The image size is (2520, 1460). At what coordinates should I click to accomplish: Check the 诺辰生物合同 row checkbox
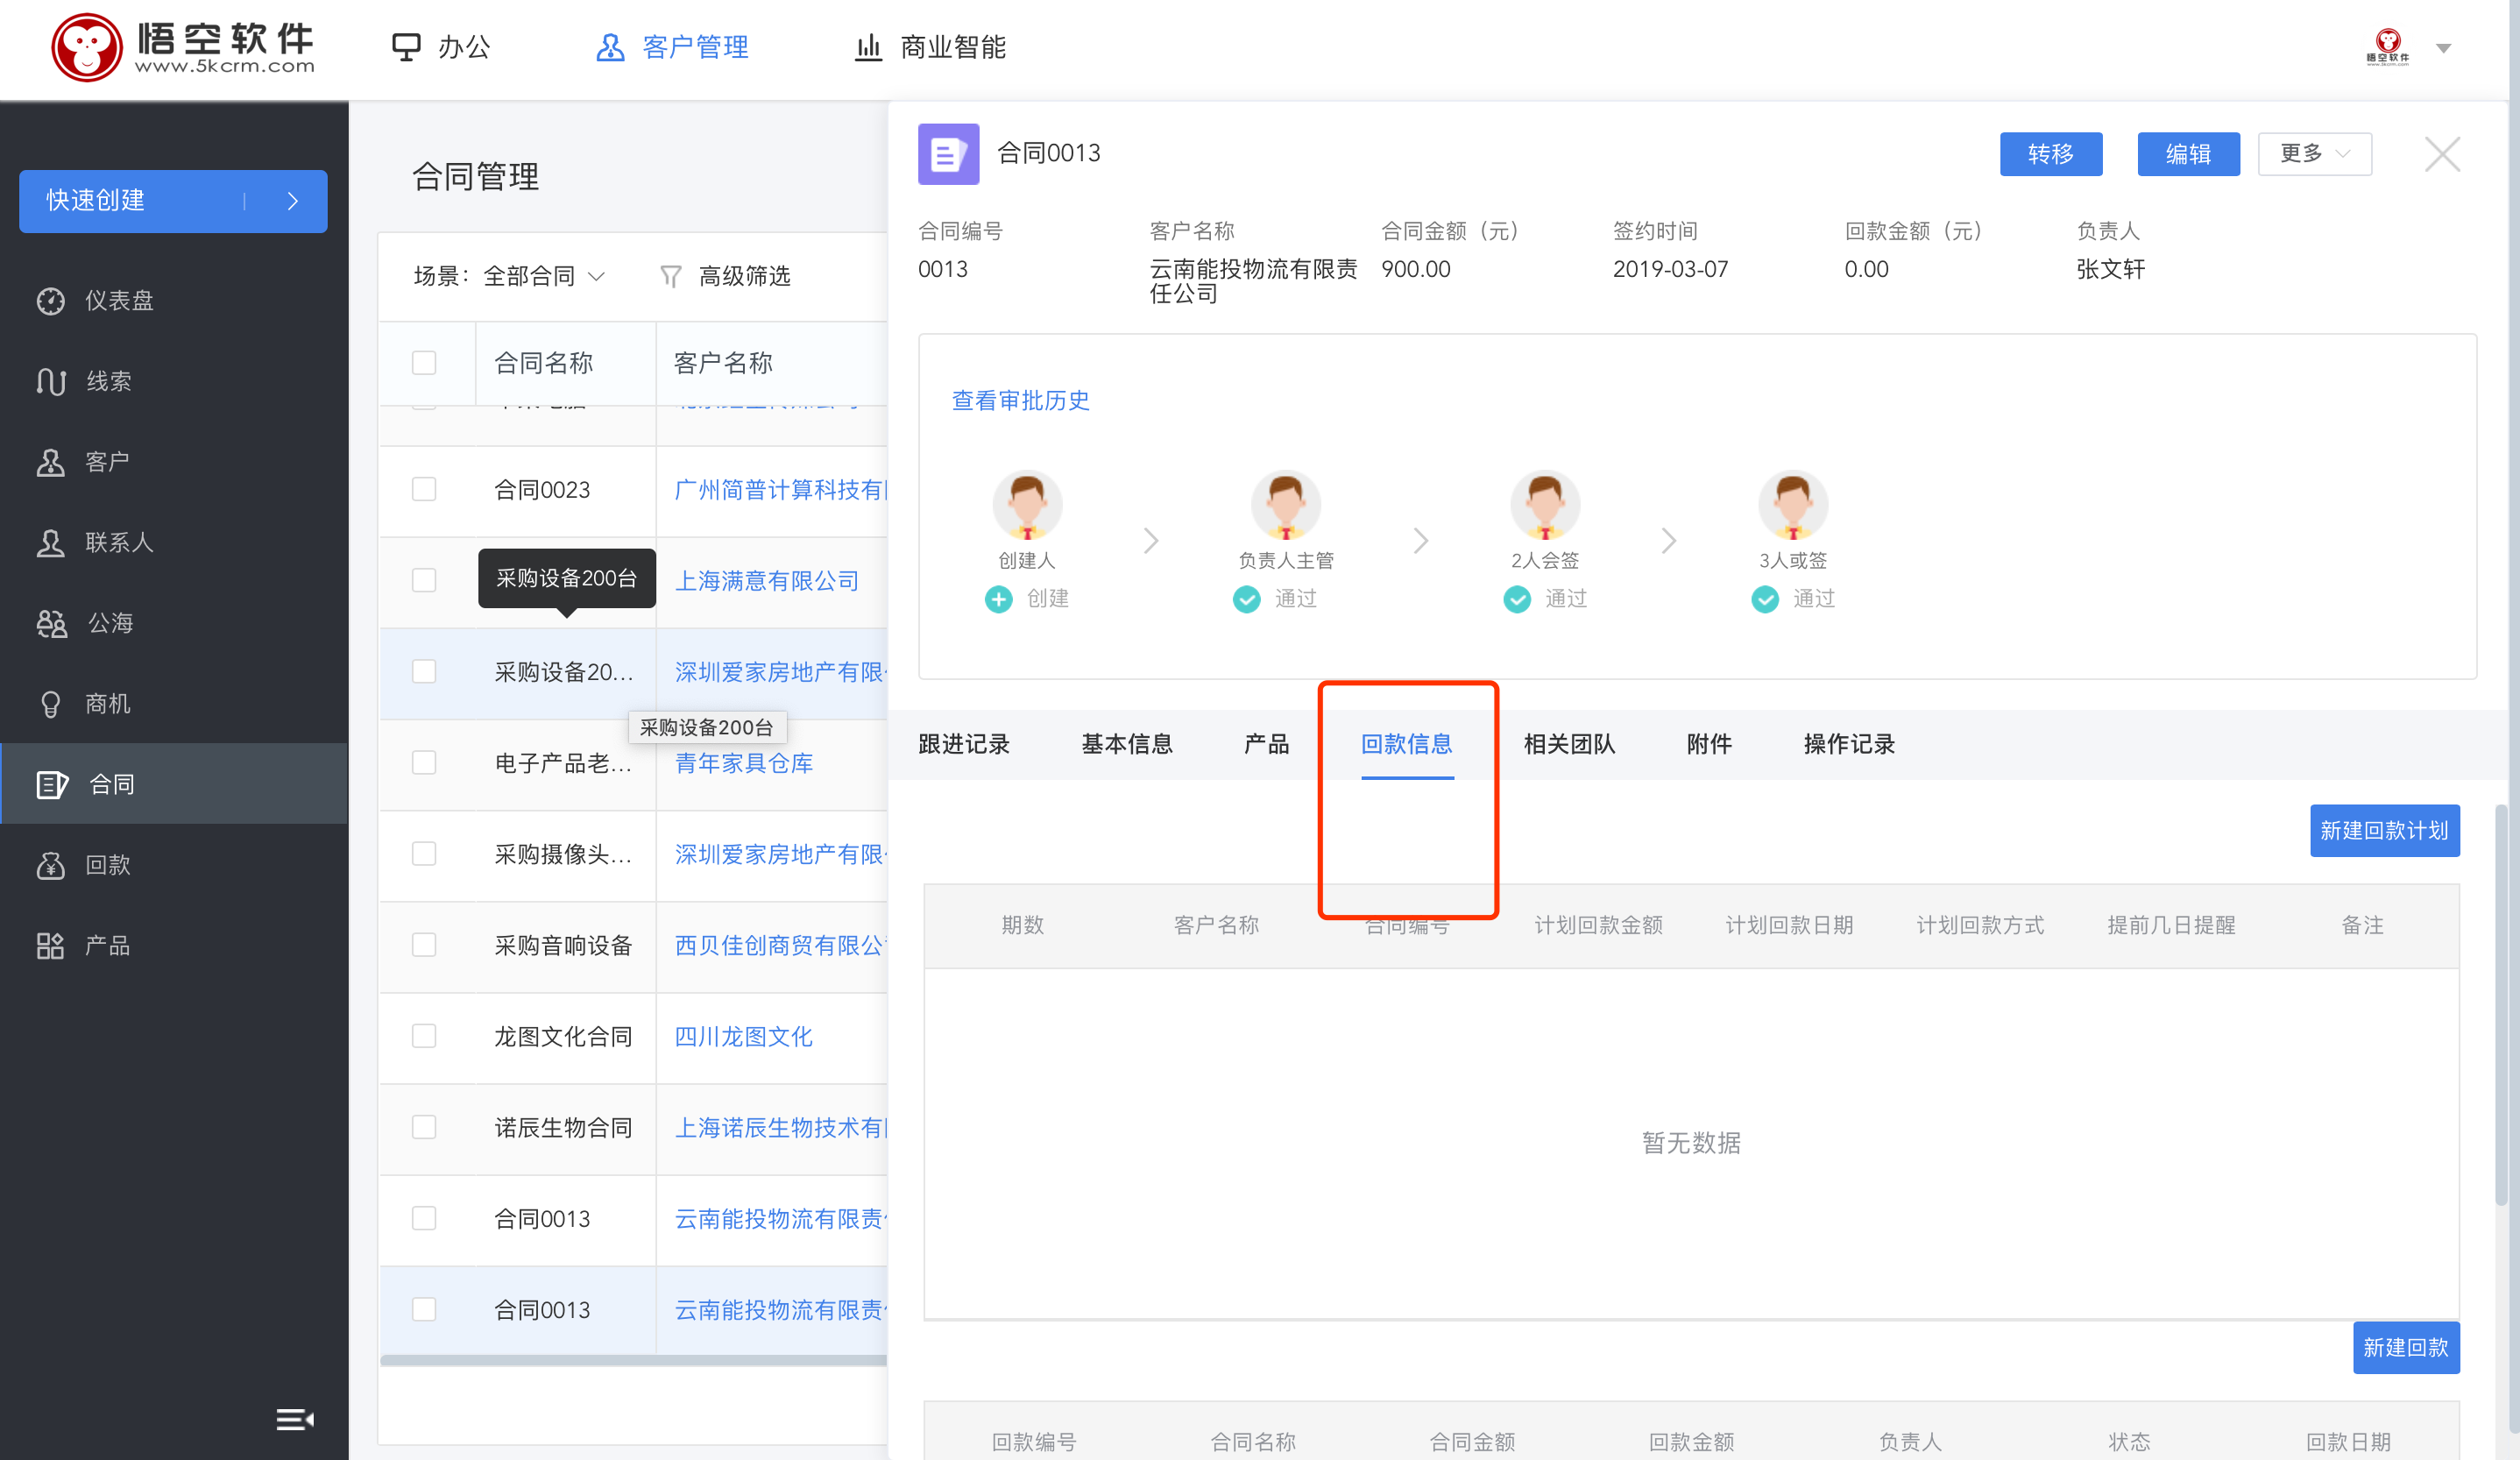click(x=424, y=1127)
